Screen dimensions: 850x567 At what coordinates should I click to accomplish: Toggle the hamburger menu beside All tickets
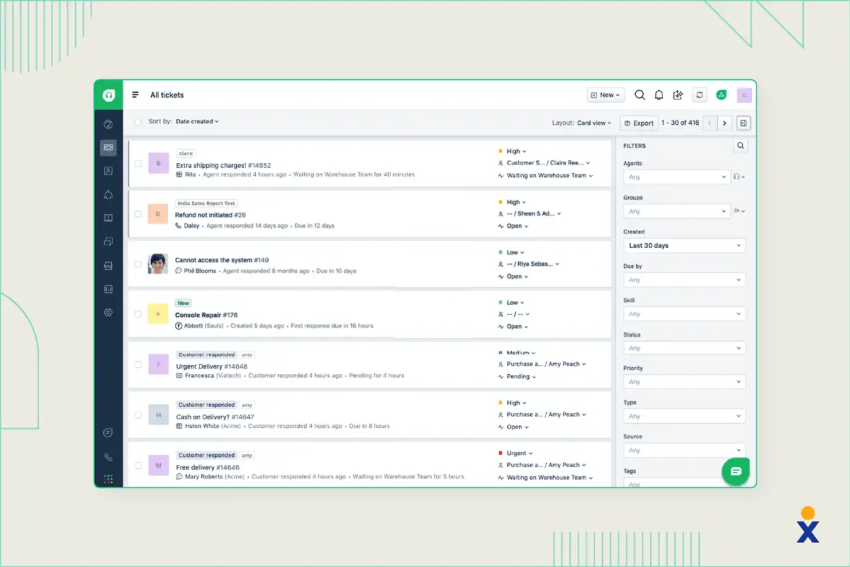point(135,95)
